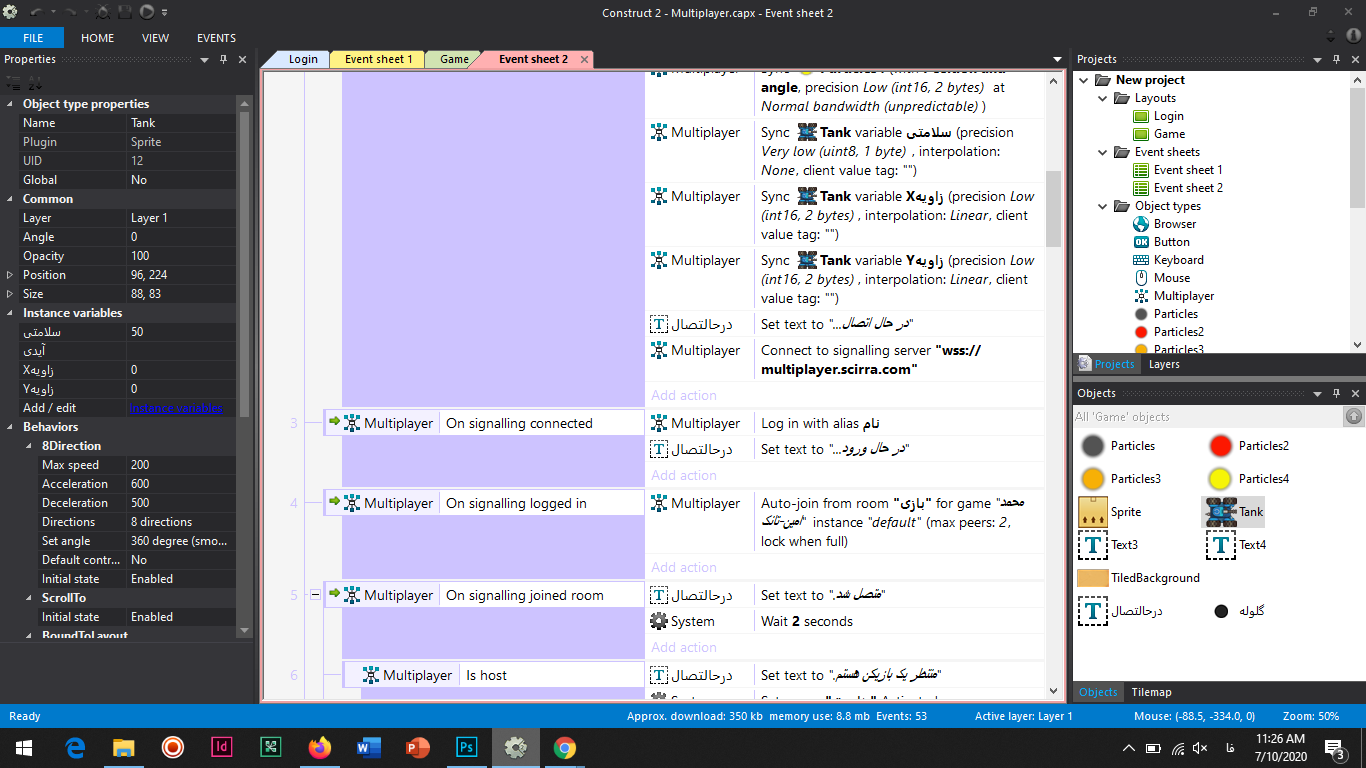Pin the Properties panel with the pushpin
The width and height of the screenshot is (1366, 768).
point(223,59)
